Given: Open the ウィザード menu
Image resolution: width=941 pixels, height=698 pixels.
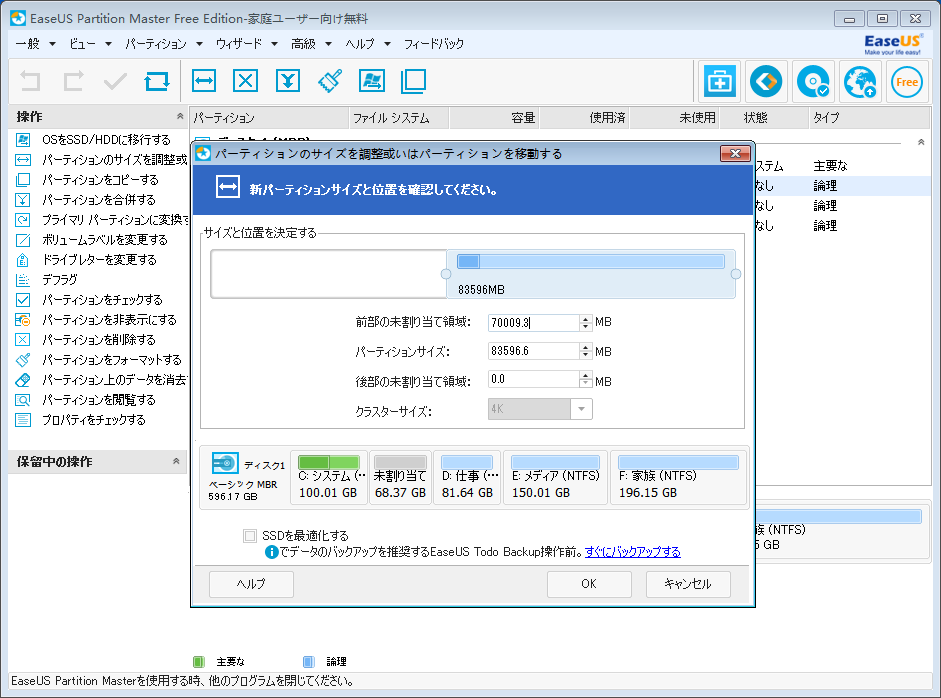Looking at the screenshot, I should (247, 44).
